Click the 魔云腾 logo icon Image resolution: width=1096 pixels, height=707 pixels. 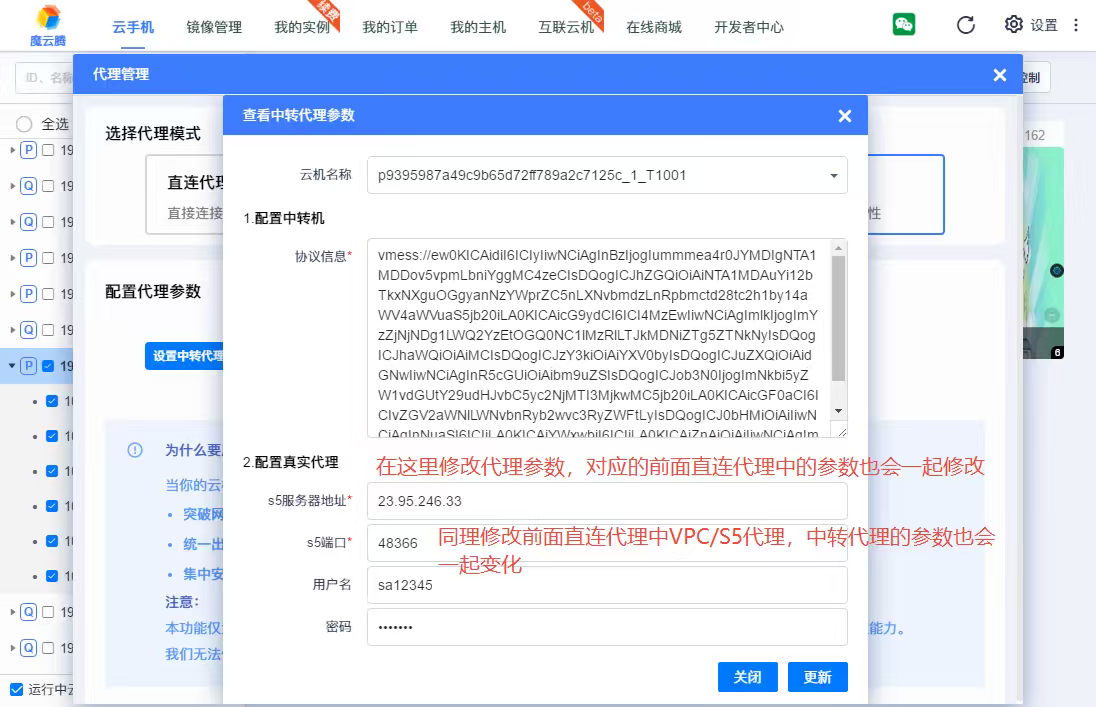(x=48, y=18)
